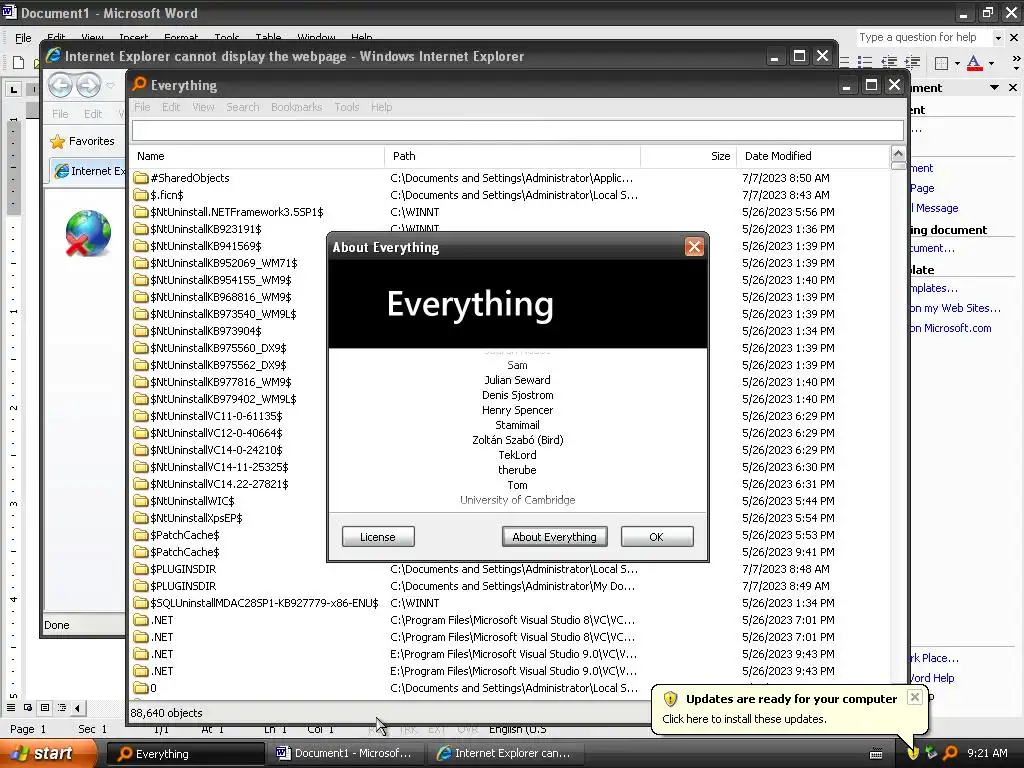Click the Internet Explorer back arrow
Image resolution: width=1024 pixels, height=768 pixels.
pos(60,85)
